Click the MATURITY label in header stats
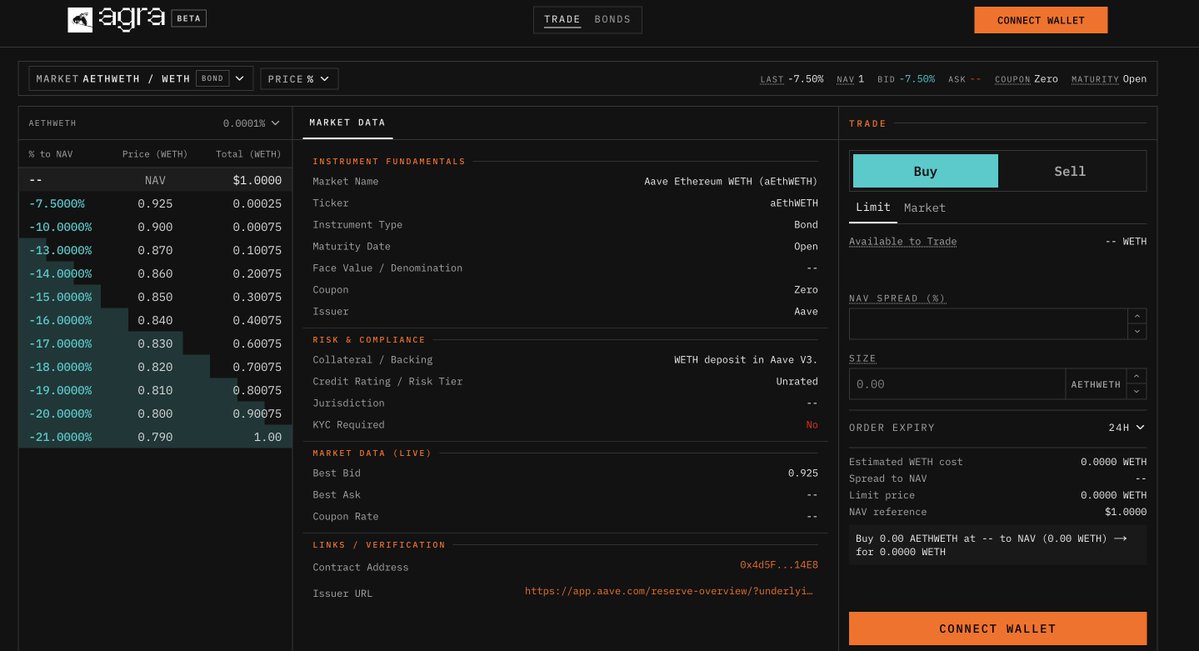Viewport: 1199px width, 651px height. (x=1095, y=80)
